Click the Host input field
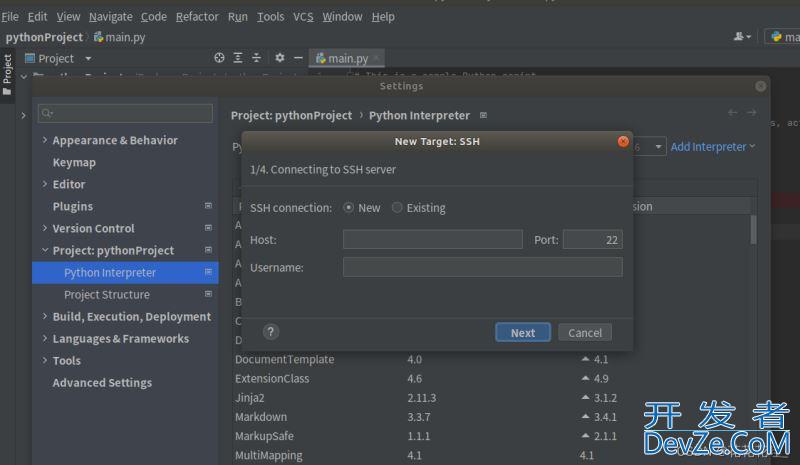The image size is (800, 465). click(432, 240)
